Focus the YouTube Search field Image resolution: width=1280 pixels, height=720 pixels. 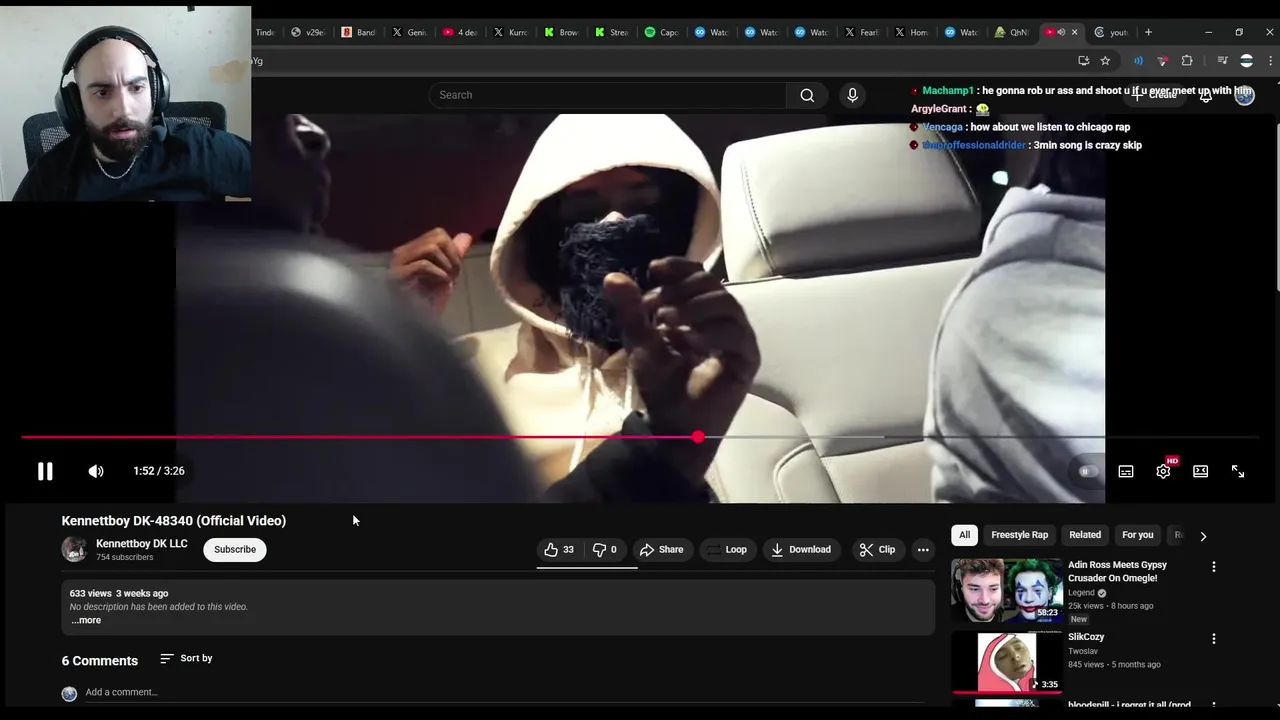coord(608,95)
